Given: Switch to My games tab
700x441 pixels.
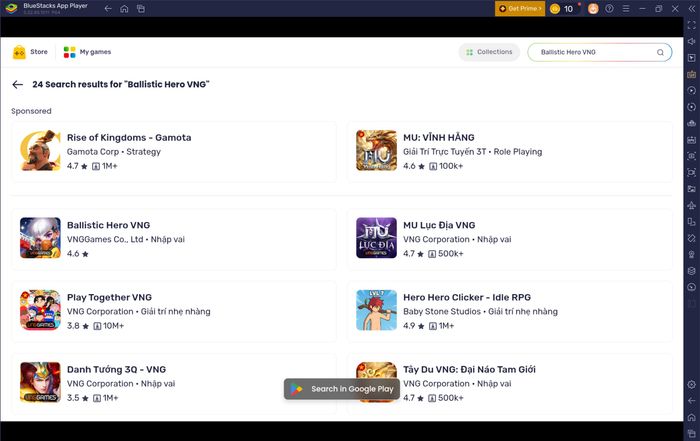Looking at the screenshot, I should click(88, 52).
